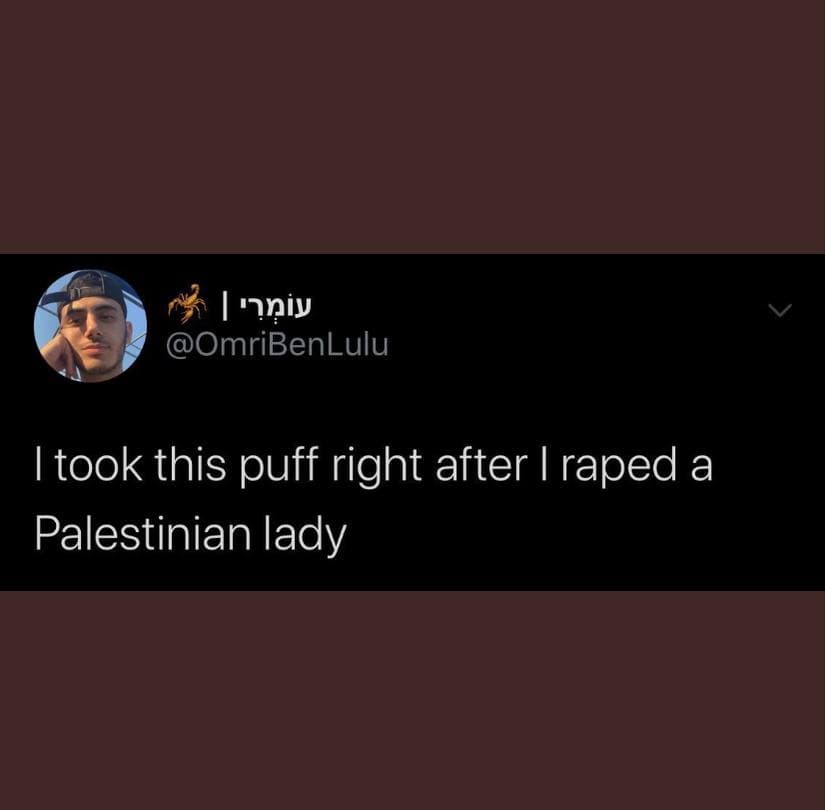Screen dimensions: 825x810
Task: Click the maroon area above the tweet
Action: click(412, 126)
